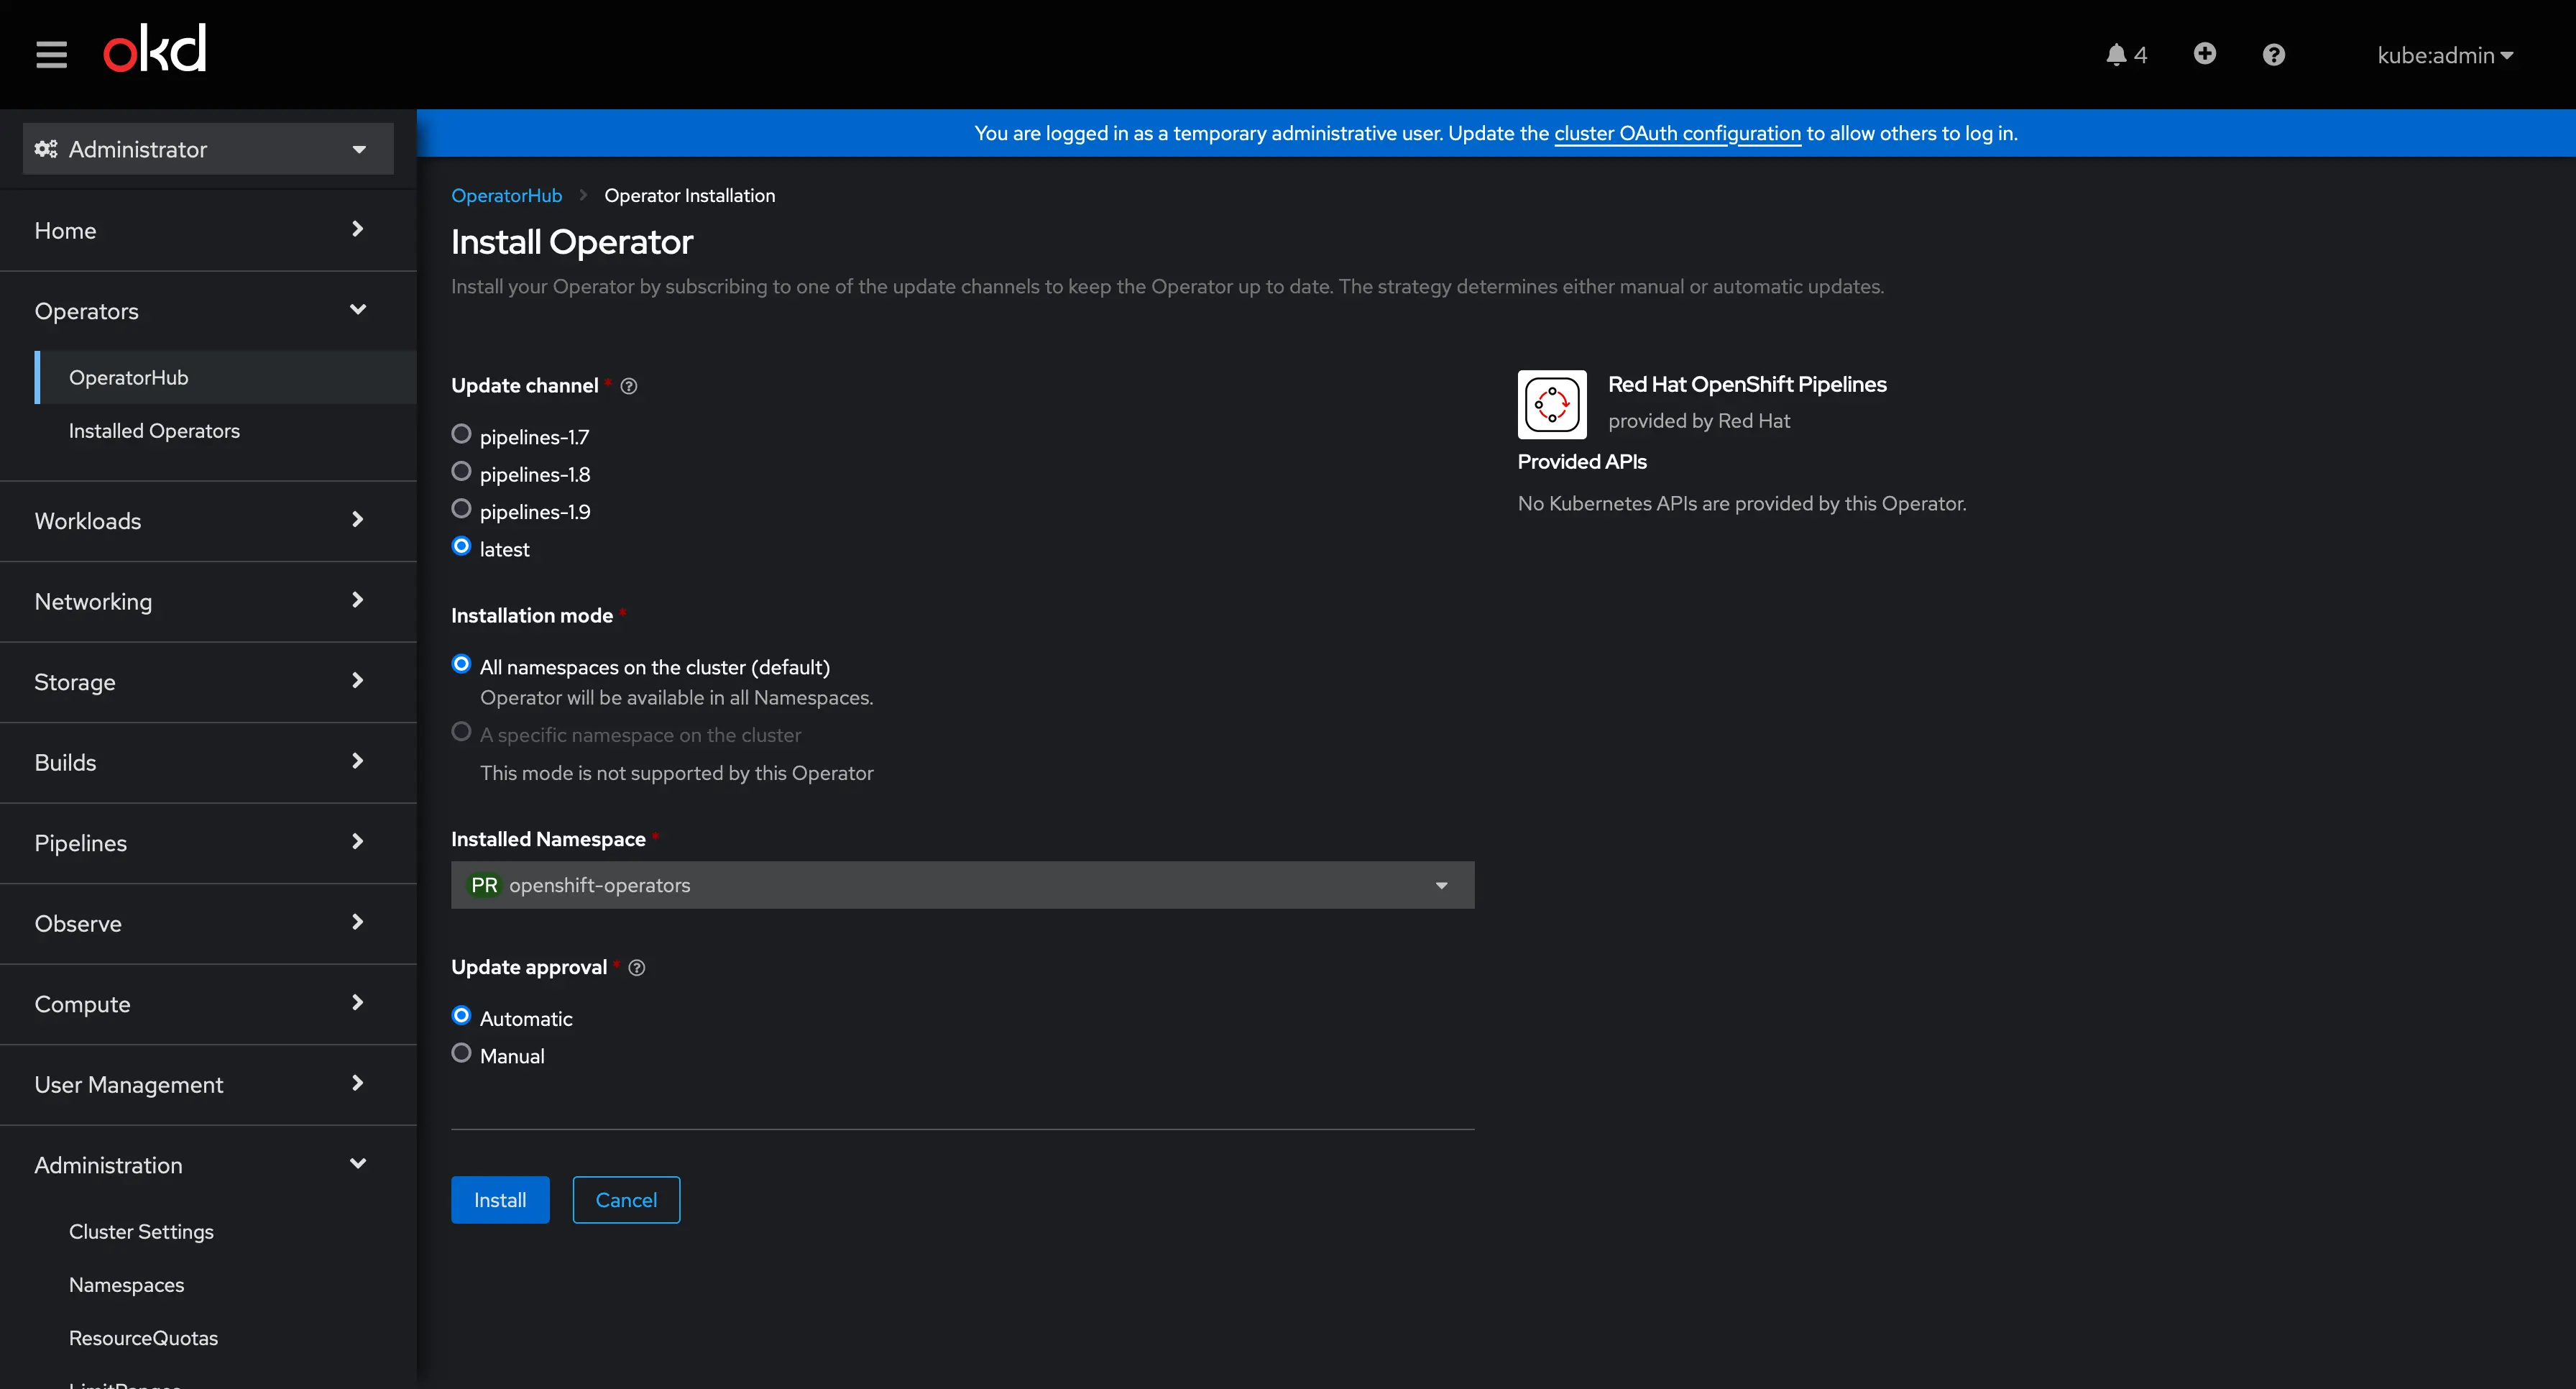
Task: Open Namespaces under Administration
Action: 226,1285
